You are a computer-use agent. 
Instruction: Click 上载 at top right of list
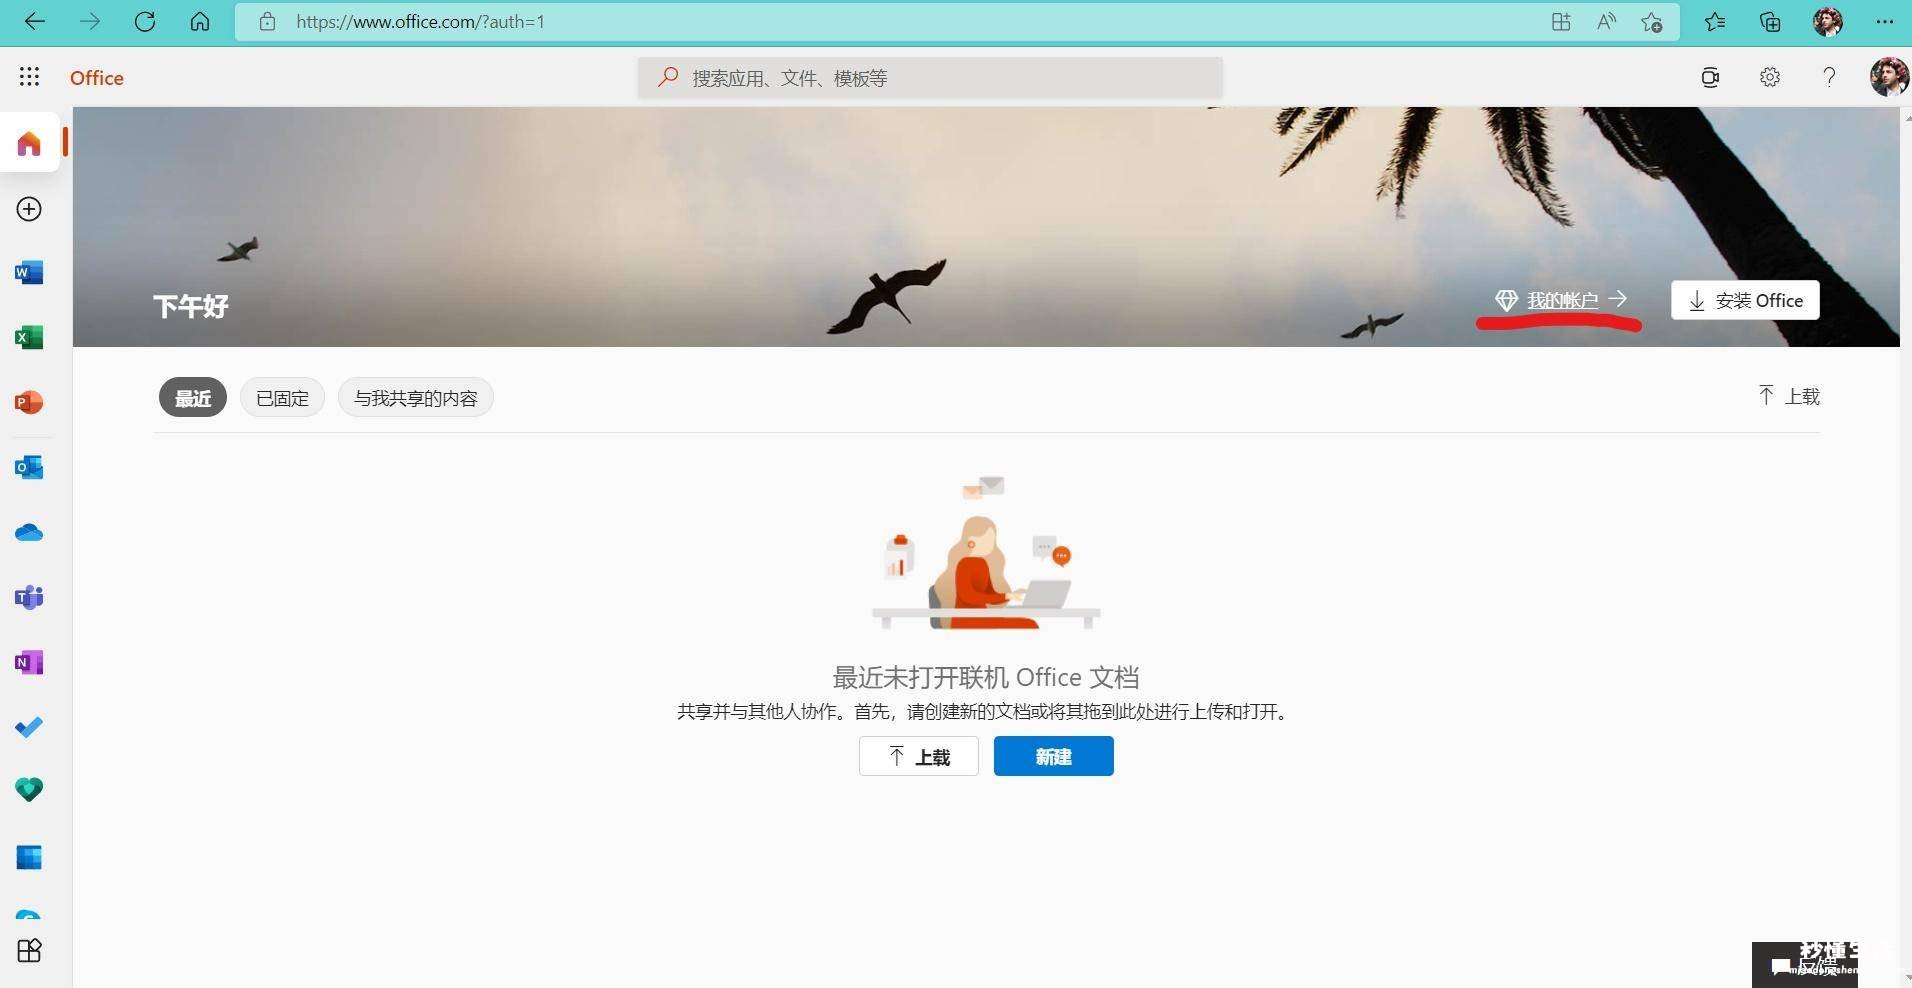click(1789, 396)
